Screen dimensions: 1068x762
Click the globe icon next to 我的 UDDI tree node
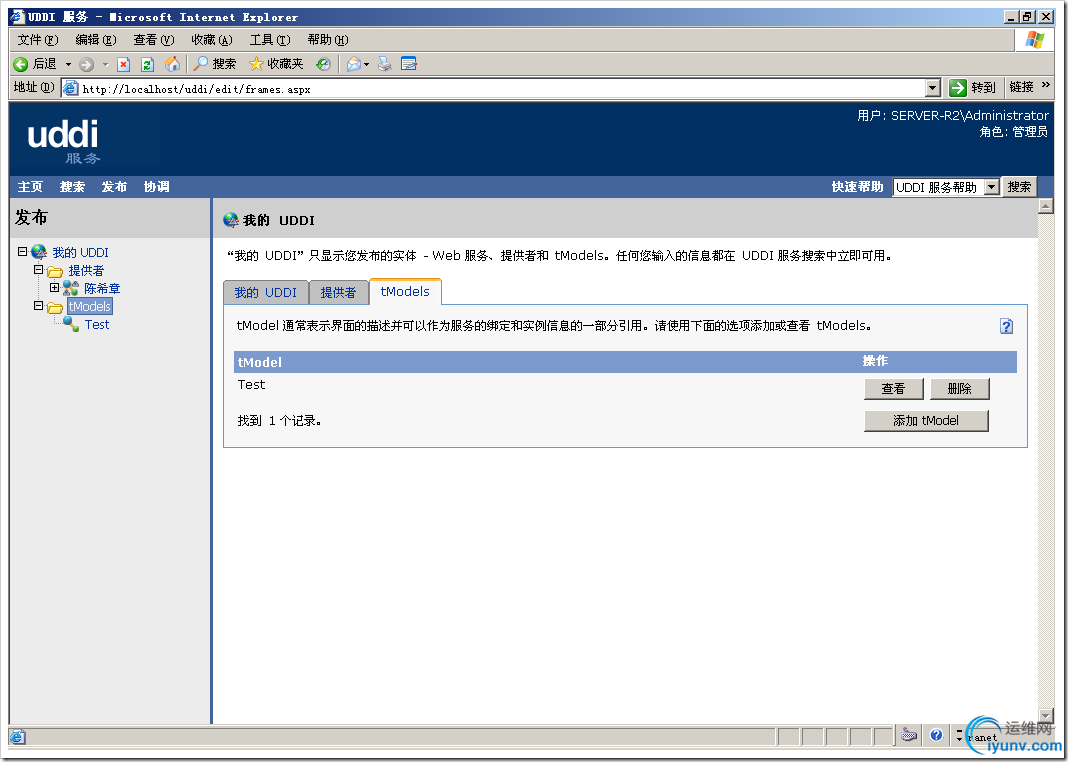39,253
